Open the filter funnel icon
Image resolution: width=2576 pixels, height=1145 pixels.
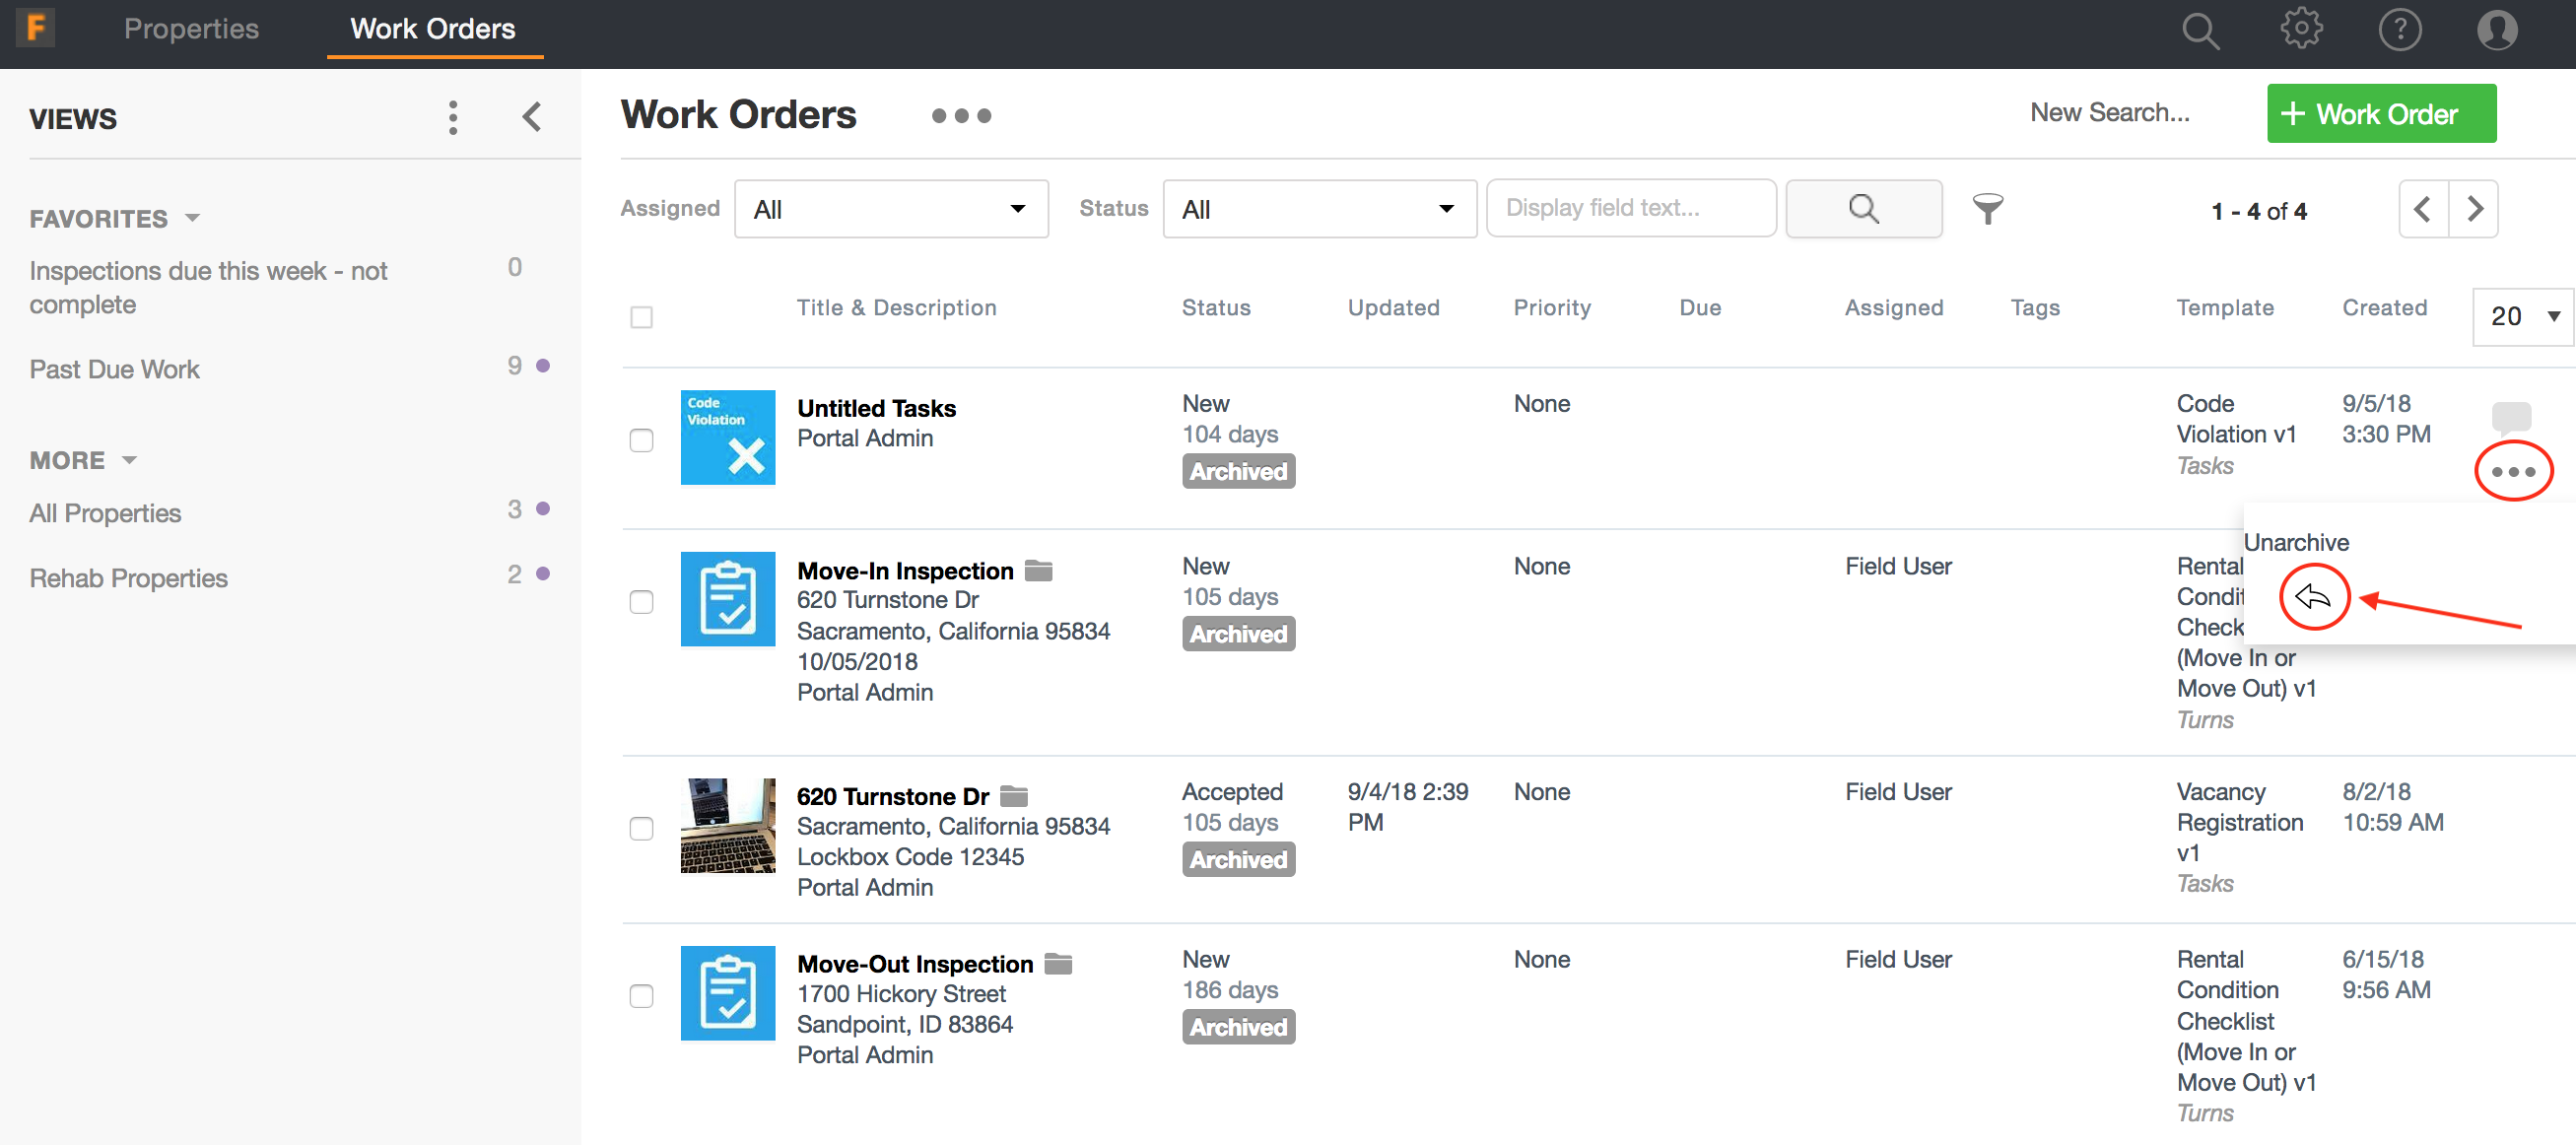pyautogui.click(x=1987, y=209)
